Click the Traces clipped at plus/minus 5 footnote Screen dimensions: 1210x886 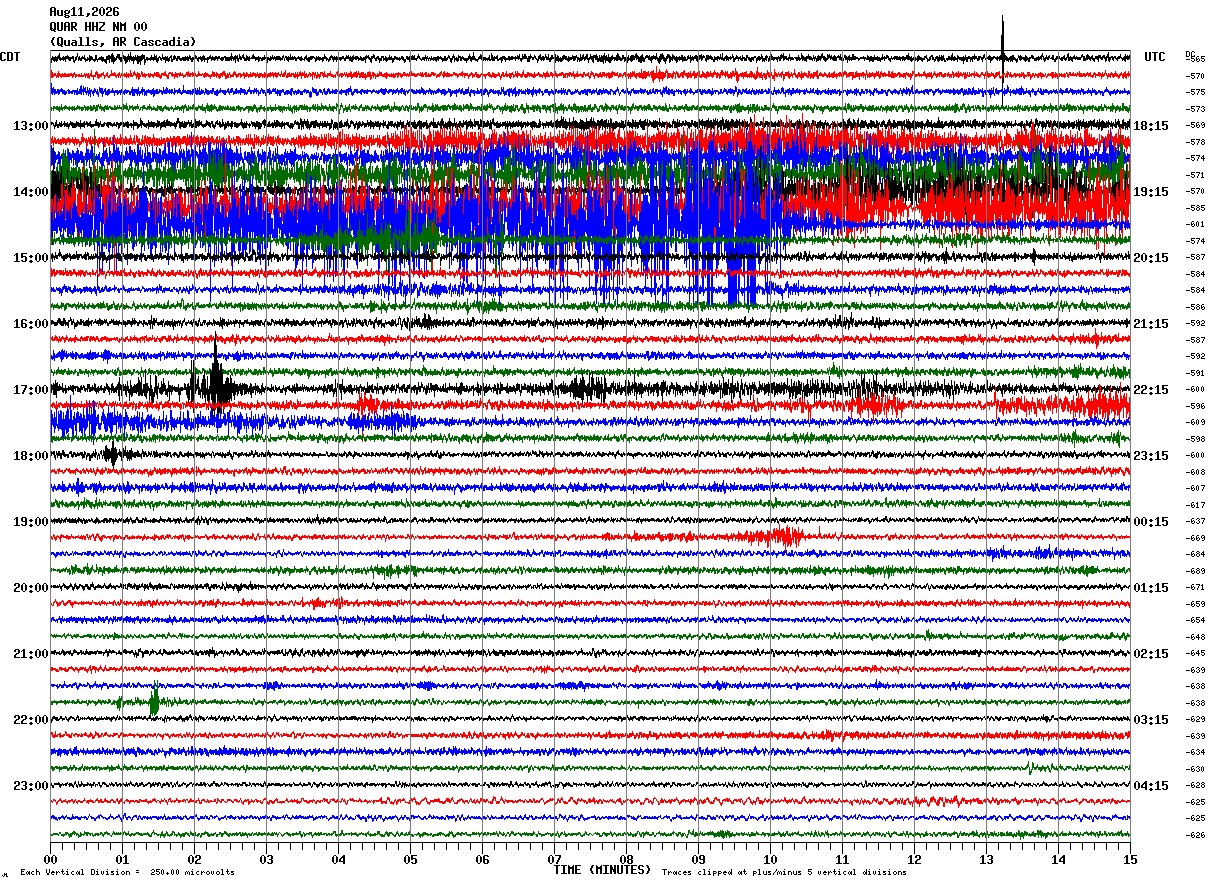tap(784, 872)
